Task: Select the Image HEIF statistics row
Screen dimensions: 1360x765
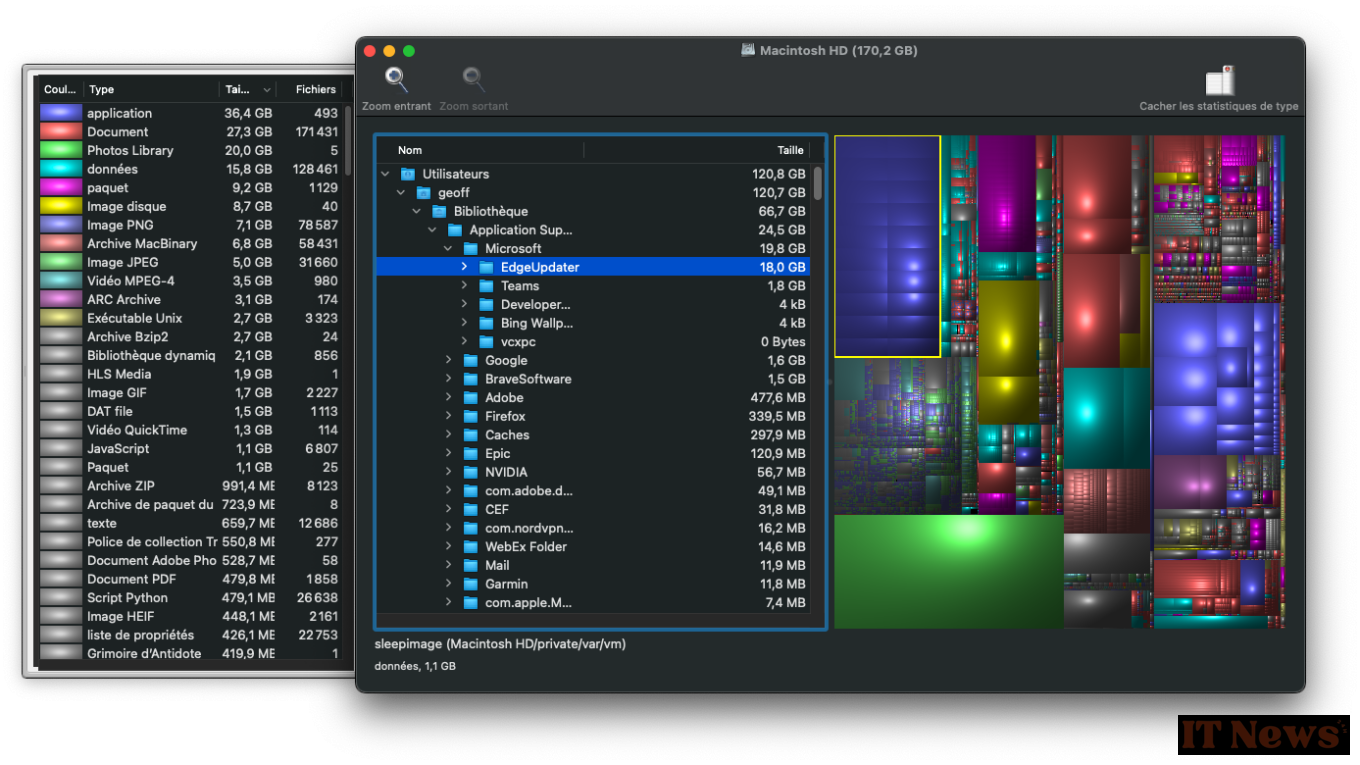Action: tap(190, 617)
